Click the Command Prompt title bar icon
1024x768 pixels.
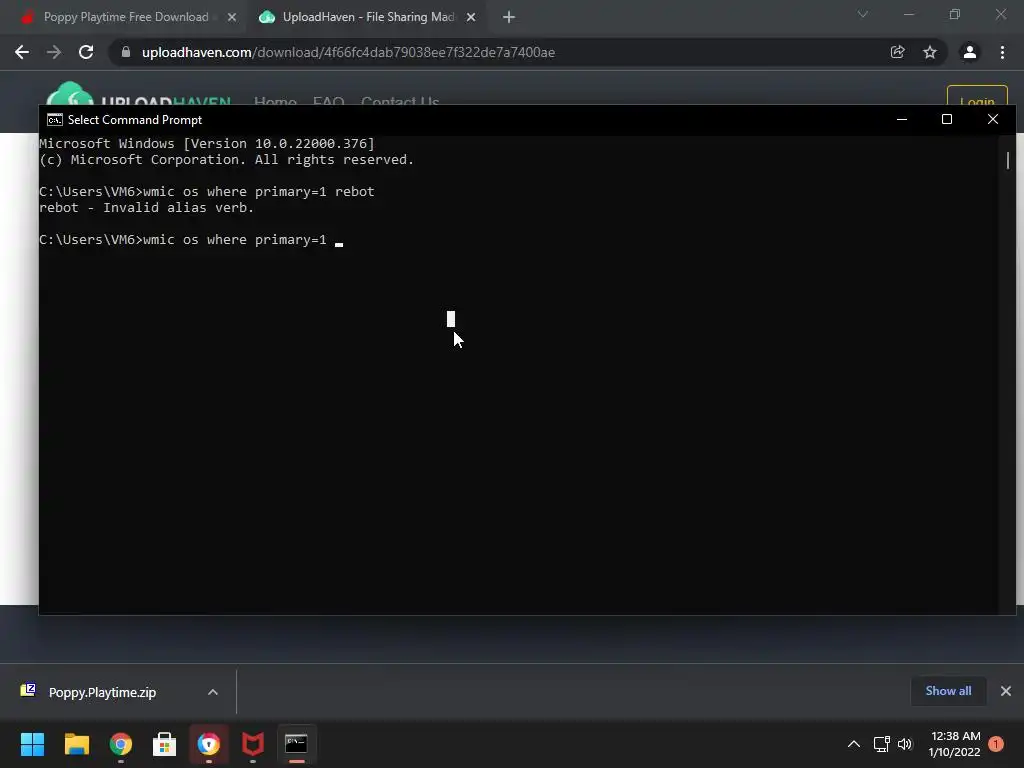55,120
